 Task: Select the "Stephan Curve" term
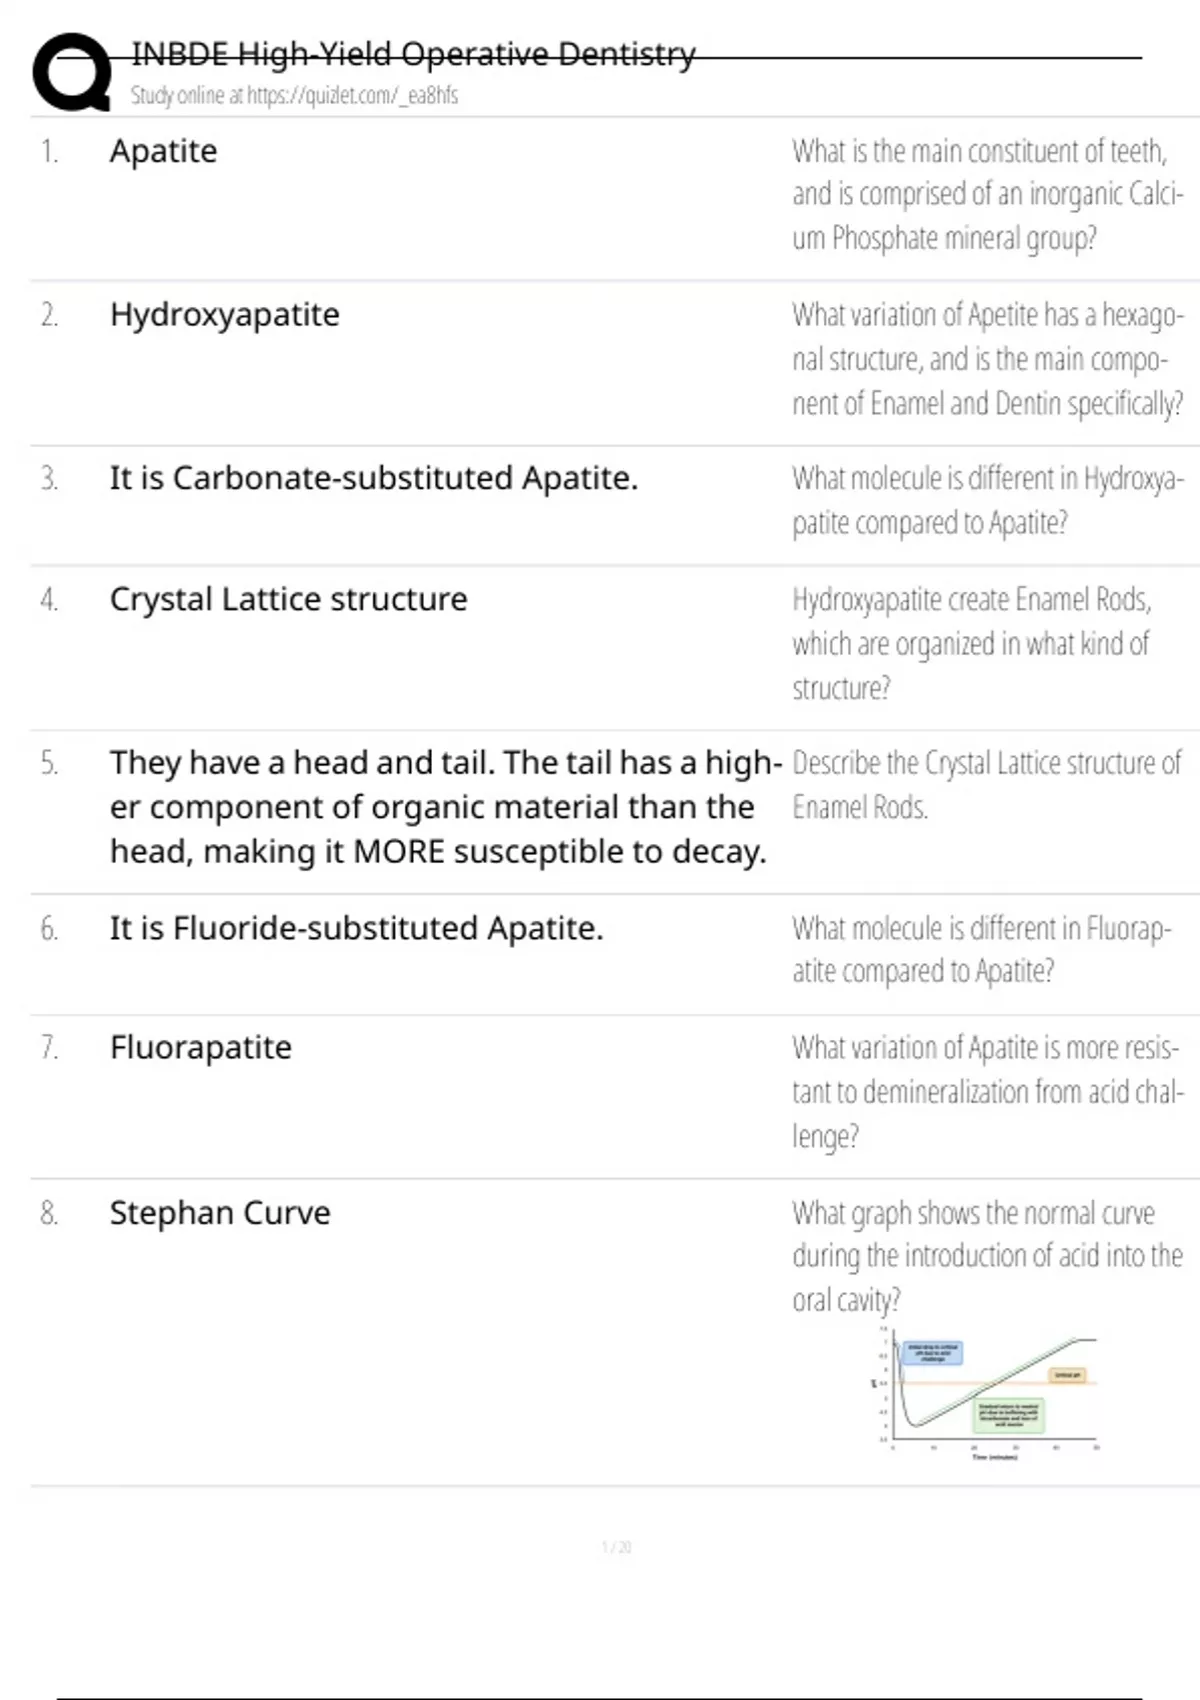[220, 1213]
